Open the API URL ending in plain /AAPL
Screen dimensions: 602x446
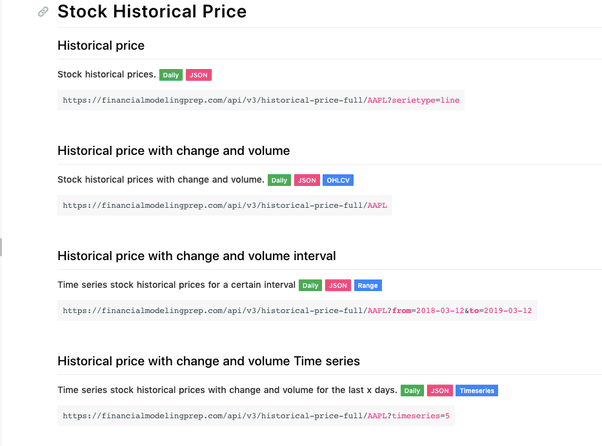click(x=226, y=205)
